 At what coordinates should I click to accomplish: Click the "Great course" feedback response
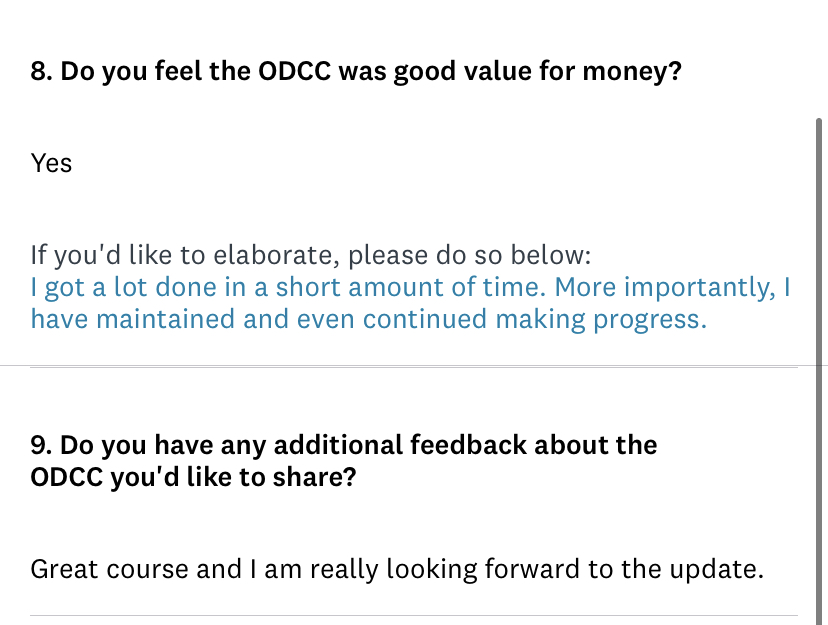coord(397,570)
